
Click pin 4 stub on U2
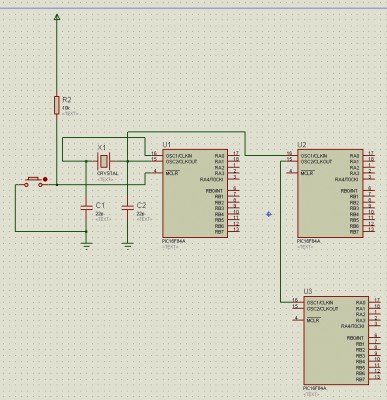click(292, 173)
